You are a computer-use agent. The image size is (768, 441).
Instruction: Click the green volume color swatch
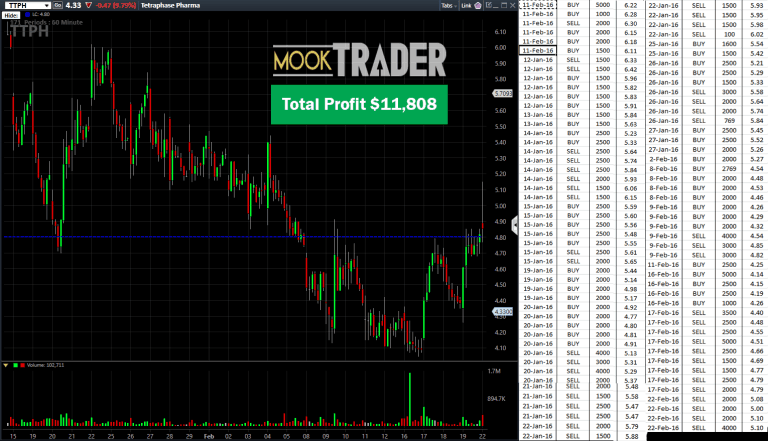[16, 365]
